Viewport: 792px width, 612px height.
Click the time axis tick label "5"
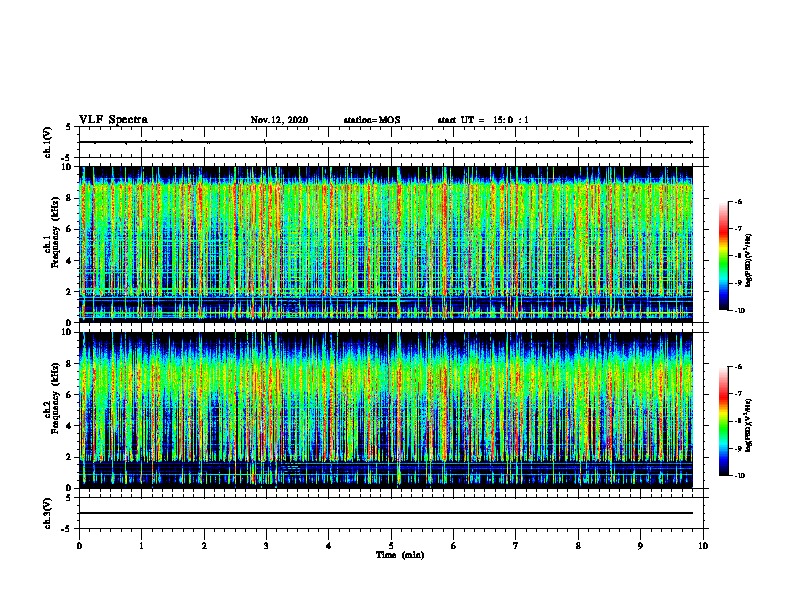391,546
